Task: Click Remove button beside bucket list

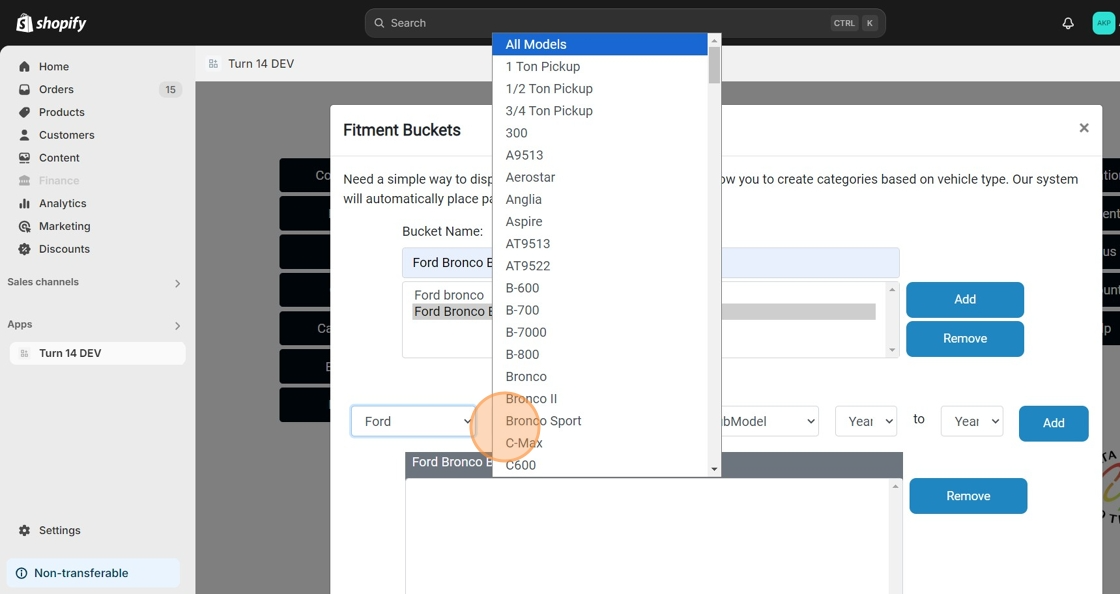Action: point(964,338)
